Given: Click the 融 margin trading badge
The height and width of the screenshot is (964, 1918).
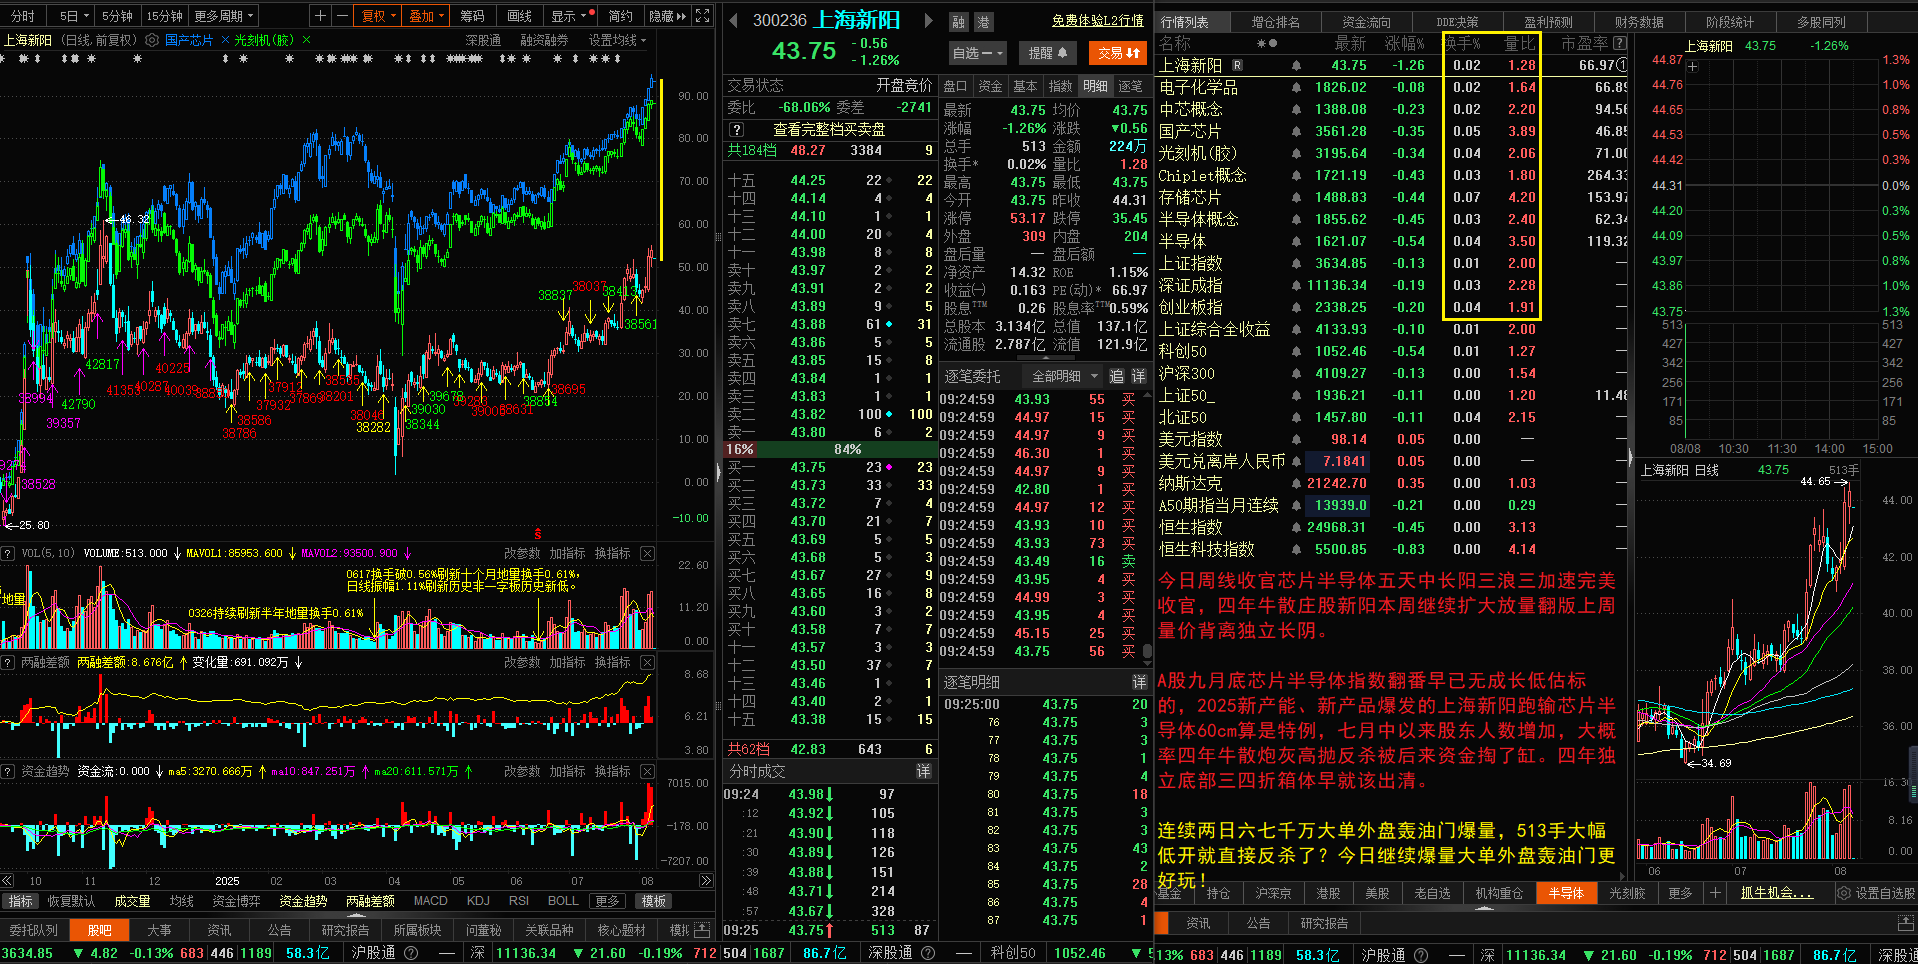Looking at the screenshot, I should click(959, 22).
